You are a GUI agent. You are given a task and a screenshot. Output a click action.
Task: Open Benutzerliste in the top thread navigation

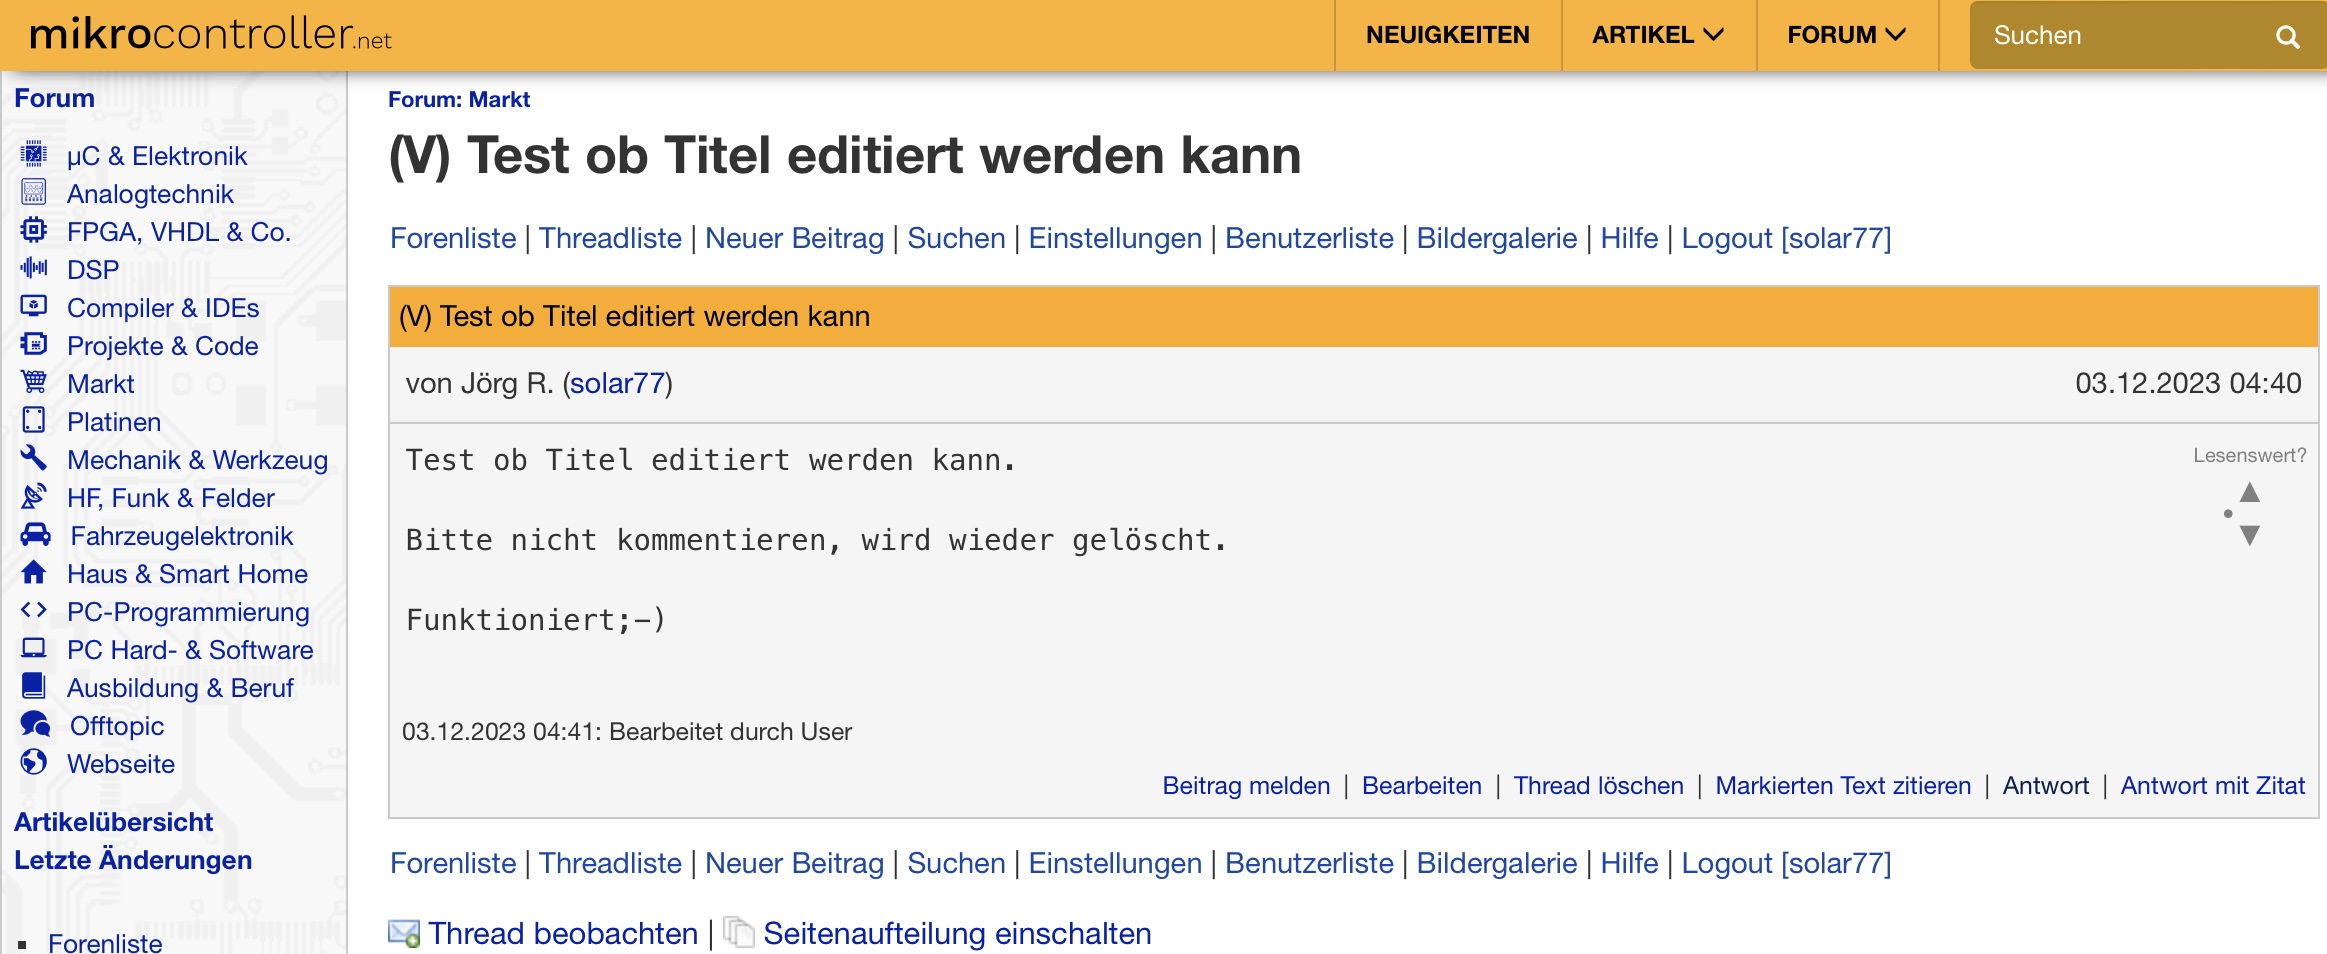1309,238
